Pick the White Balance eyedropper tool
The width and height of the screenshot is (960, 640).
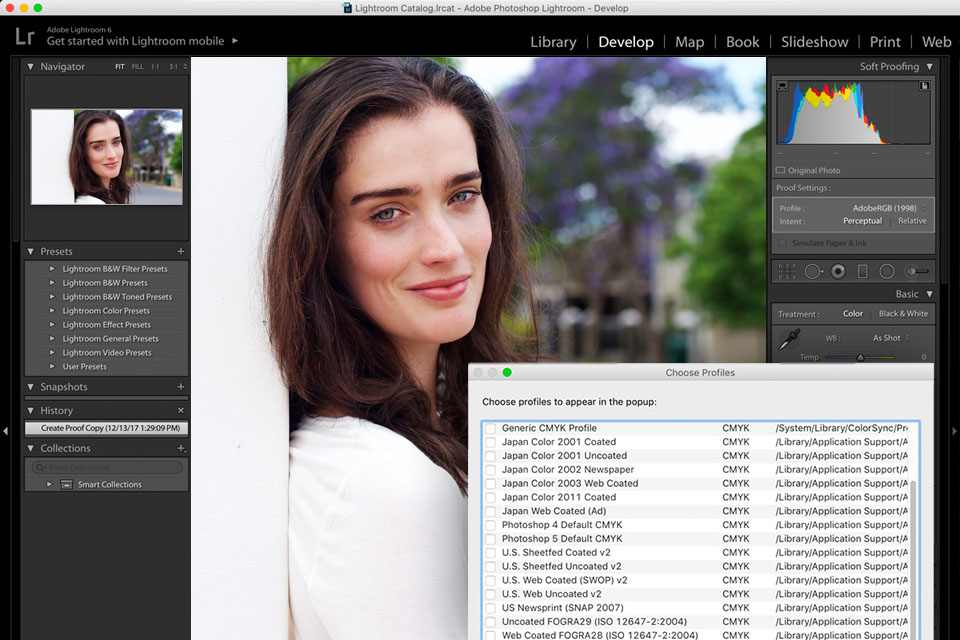click(x=789, y=339)
